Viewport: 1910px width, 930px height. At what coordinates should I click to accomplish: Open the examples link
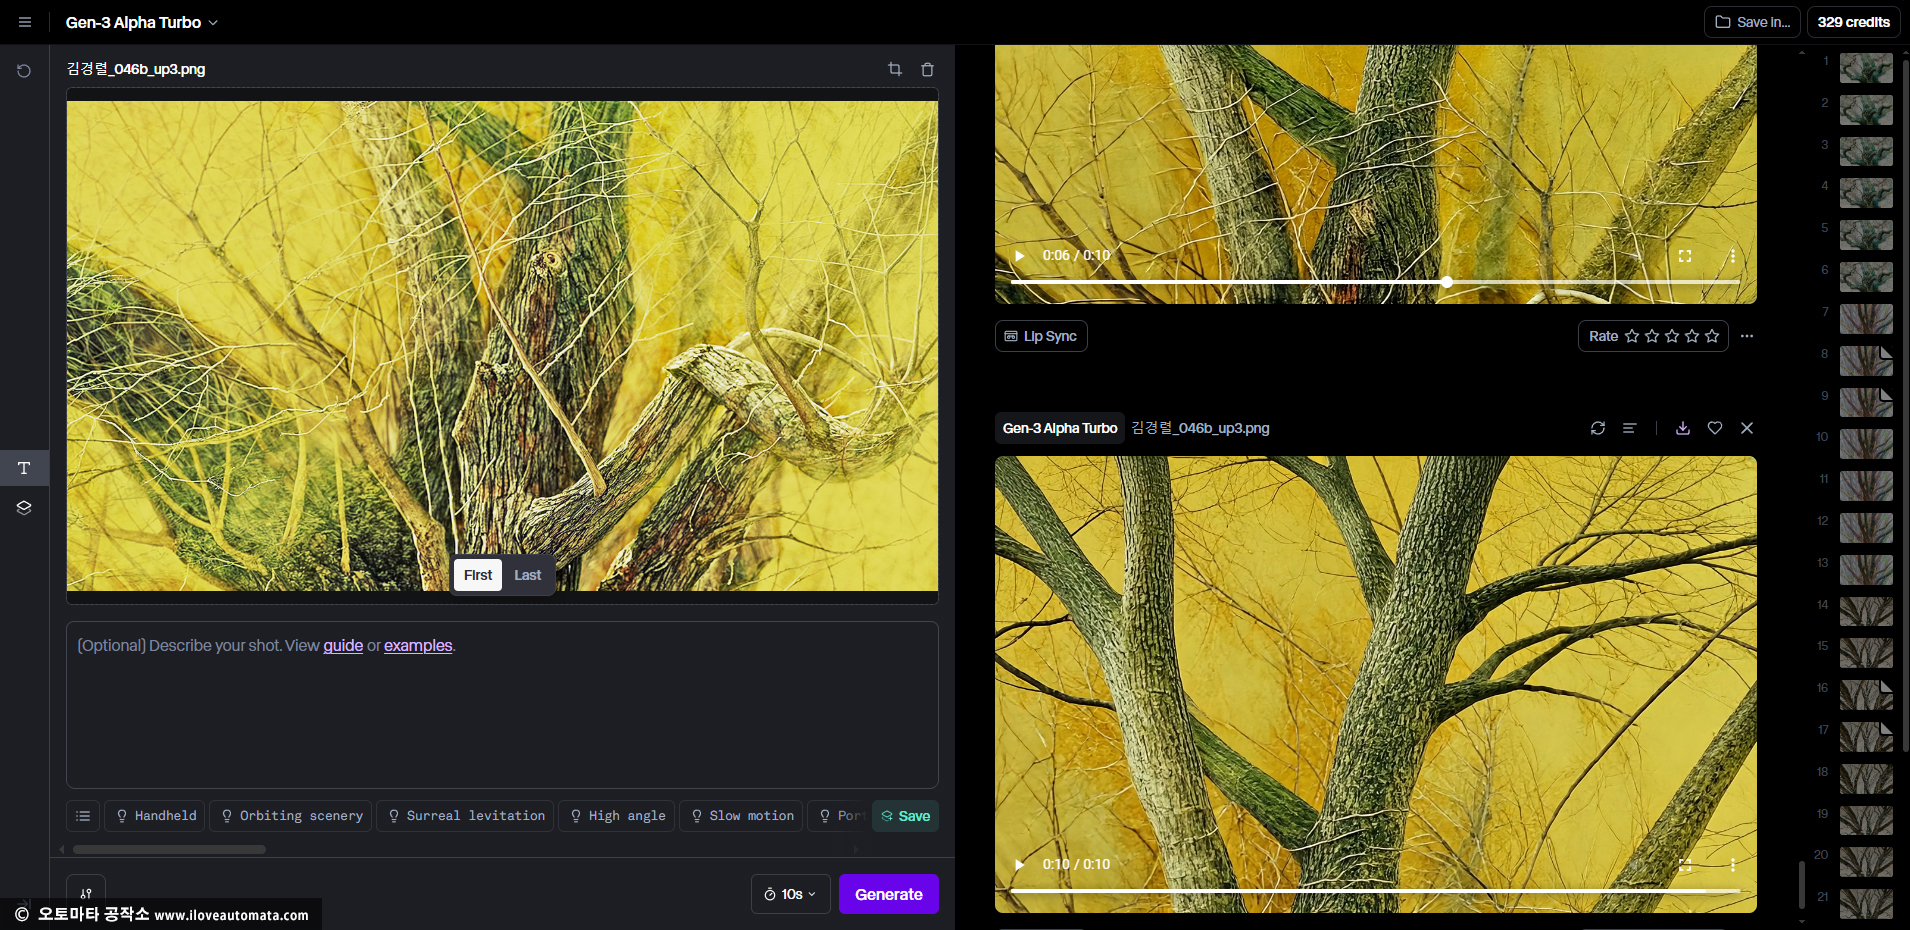(418, 646)
